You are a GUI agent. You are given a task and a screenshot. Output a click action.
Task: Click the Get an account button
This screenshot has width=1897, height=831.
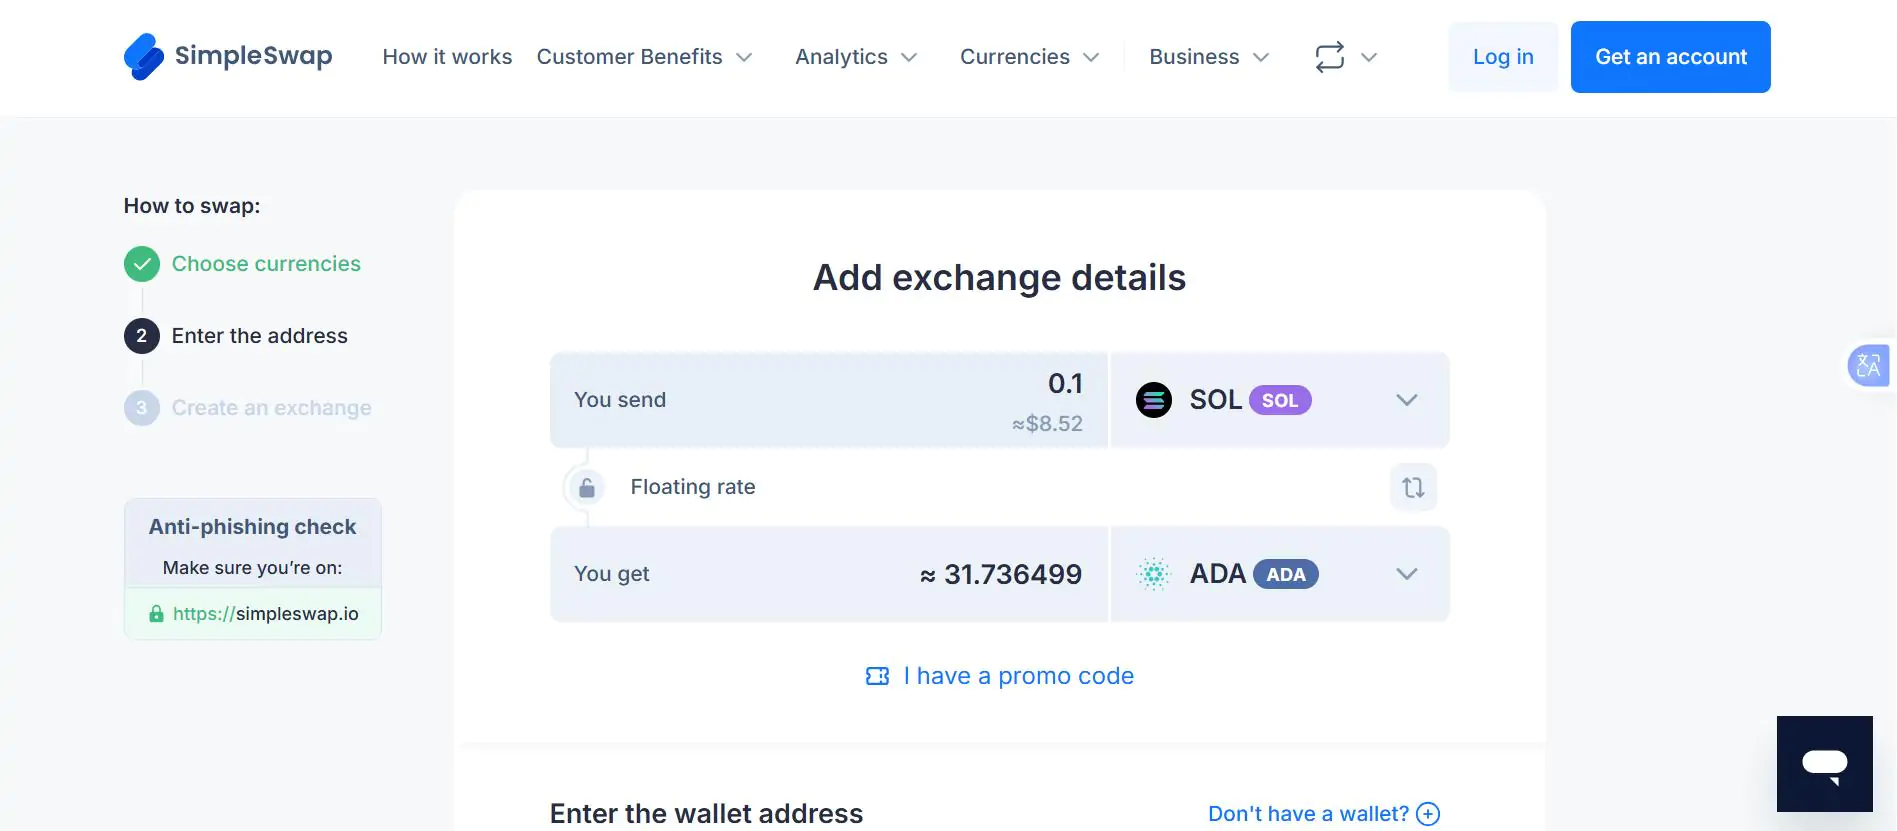click(1670, 57)
